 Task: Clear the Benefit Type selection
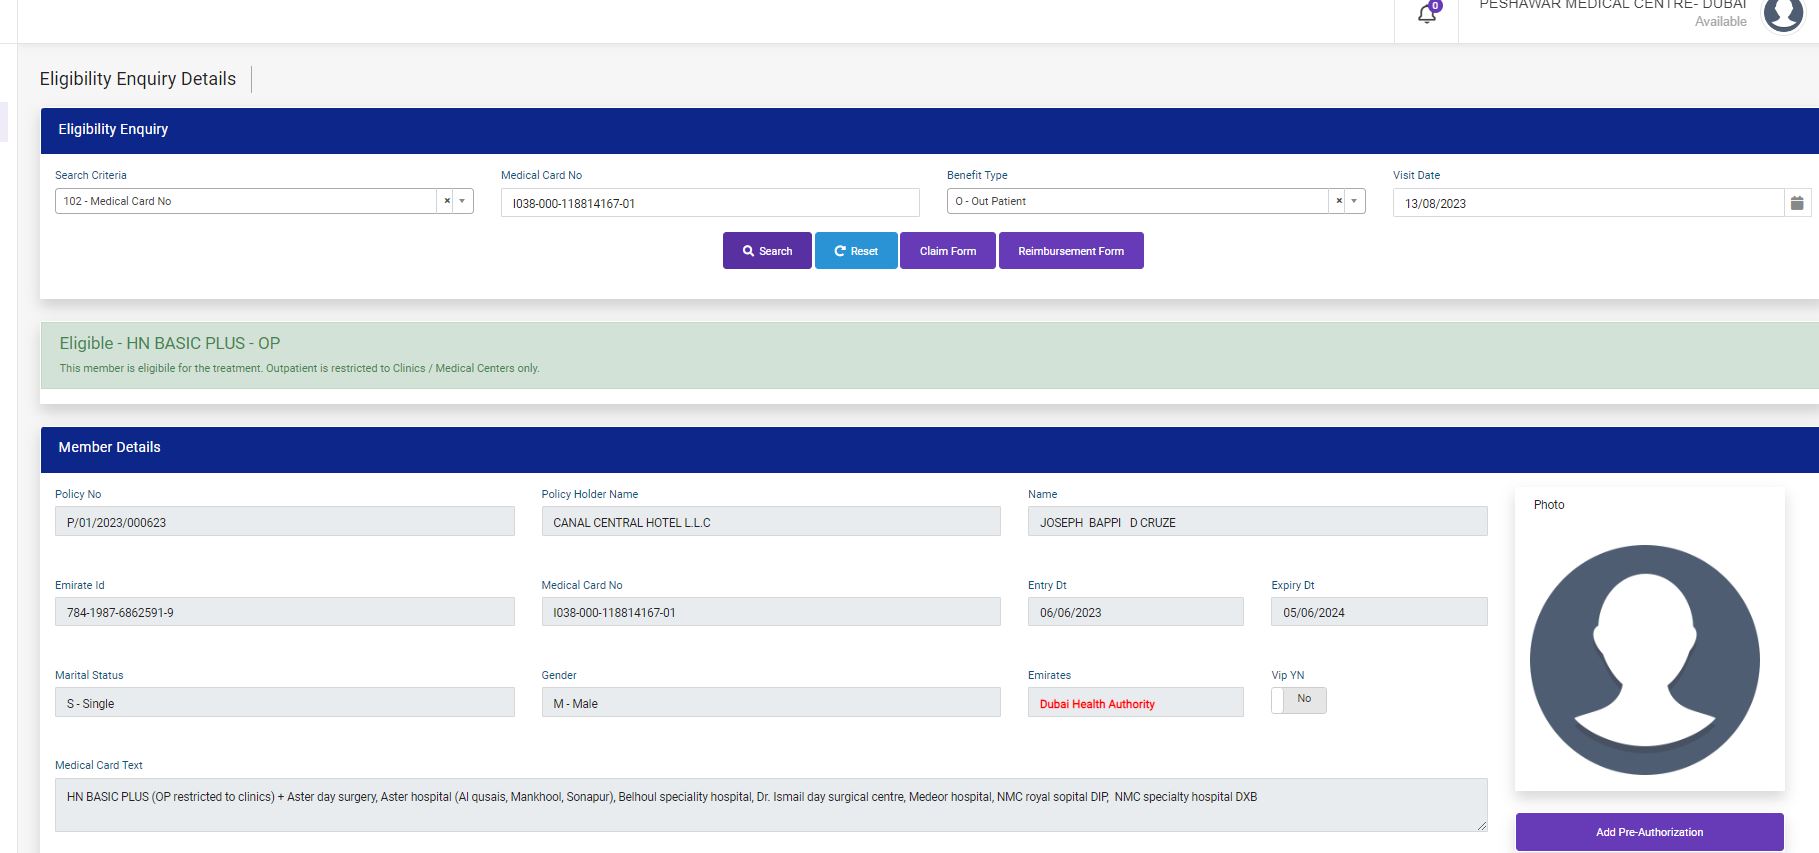pyautogui.click(x=1339, y=201)
